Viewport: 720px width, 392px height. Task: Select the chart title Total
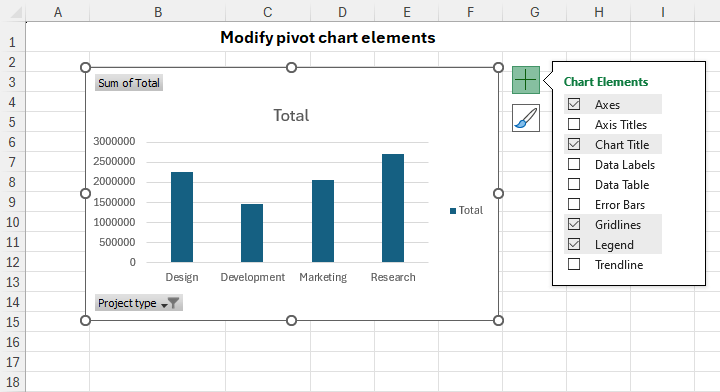click(291, 115)
